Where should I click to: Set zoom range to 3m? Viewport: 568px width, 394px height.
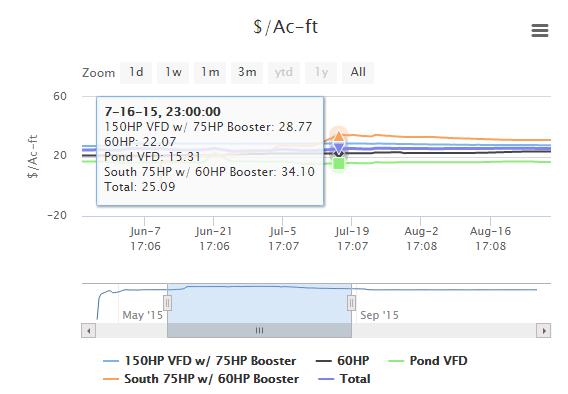[x=247, y=72]
